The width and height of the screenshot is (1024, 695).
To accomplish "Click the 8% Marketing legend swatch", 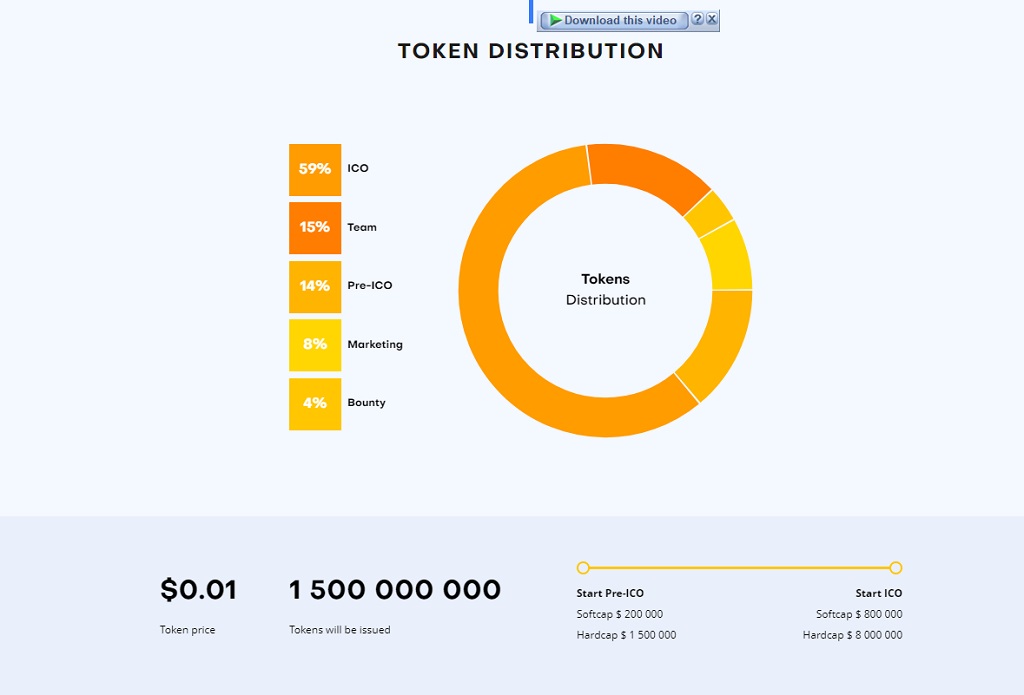I will 315,344.
